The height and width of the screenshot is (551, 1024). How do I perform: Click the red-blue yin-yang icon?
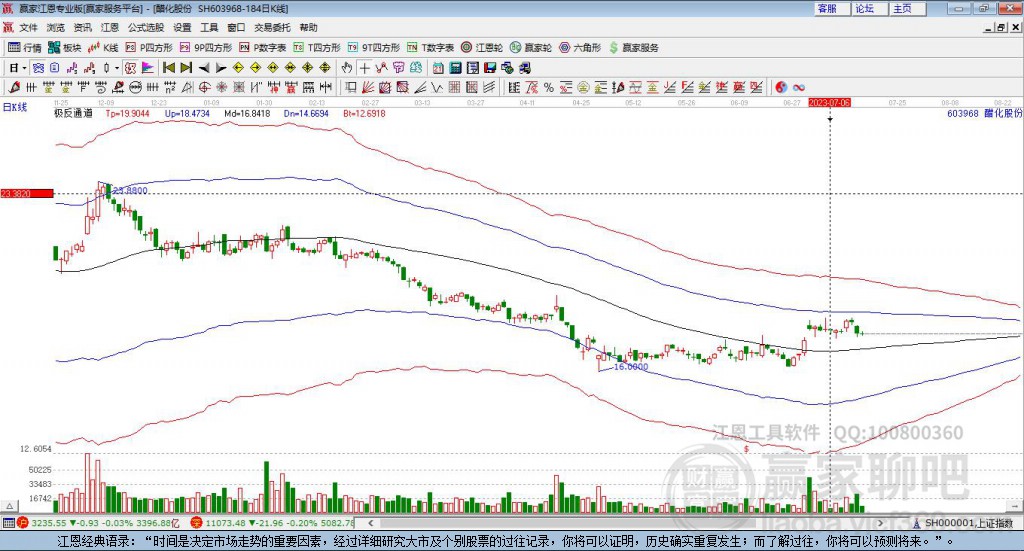point(780,87)
